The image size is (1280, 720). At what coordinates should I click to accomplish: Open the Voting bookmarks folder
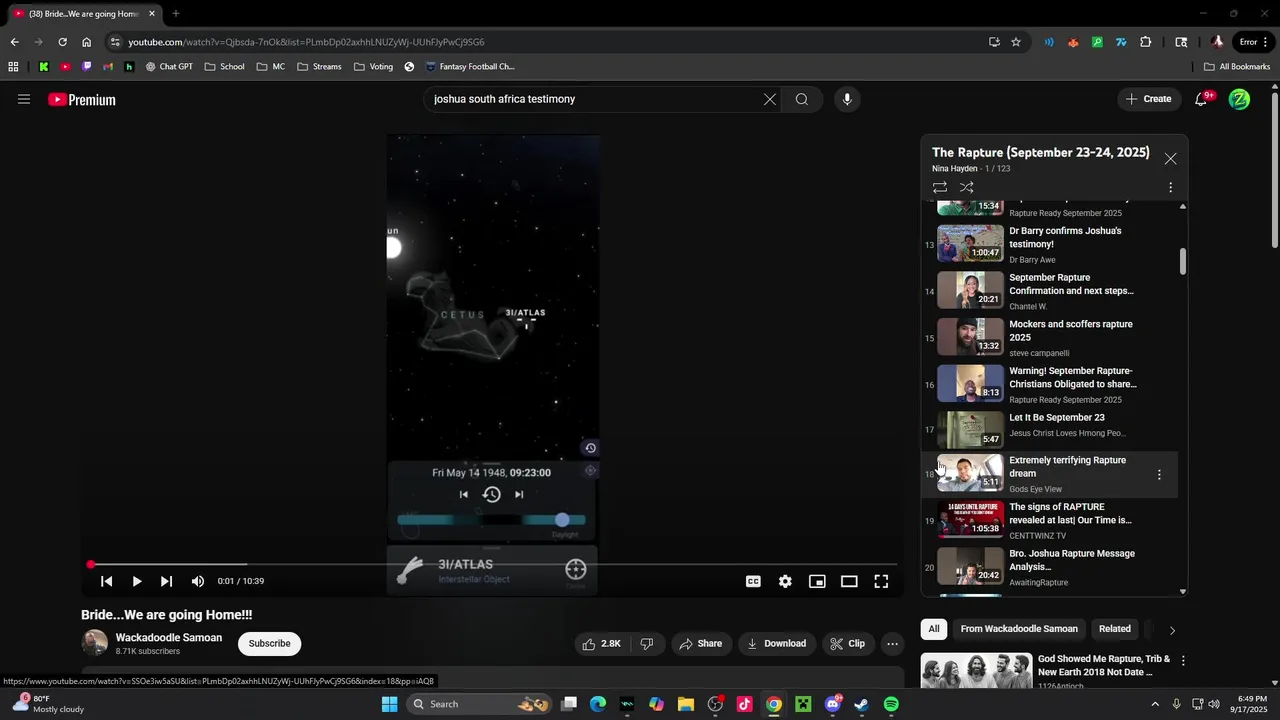coord(373,67)
